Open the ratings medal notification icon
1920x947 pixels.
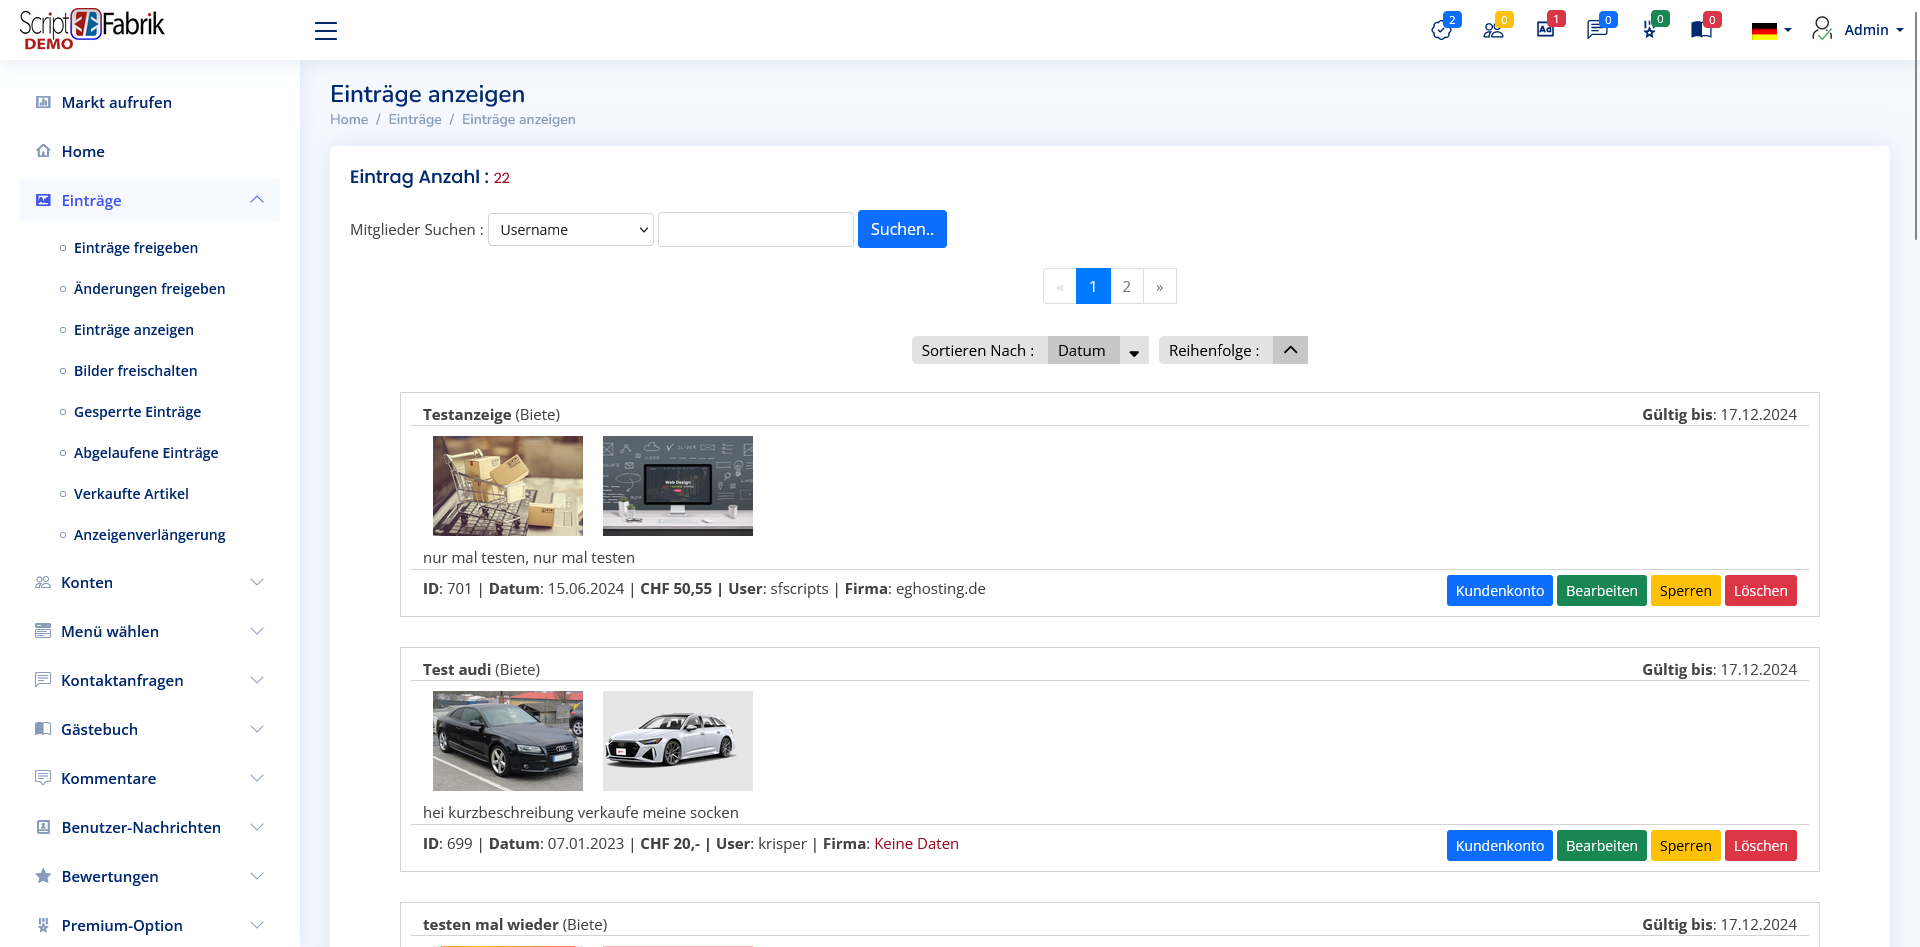click(x=1649, y=30)
